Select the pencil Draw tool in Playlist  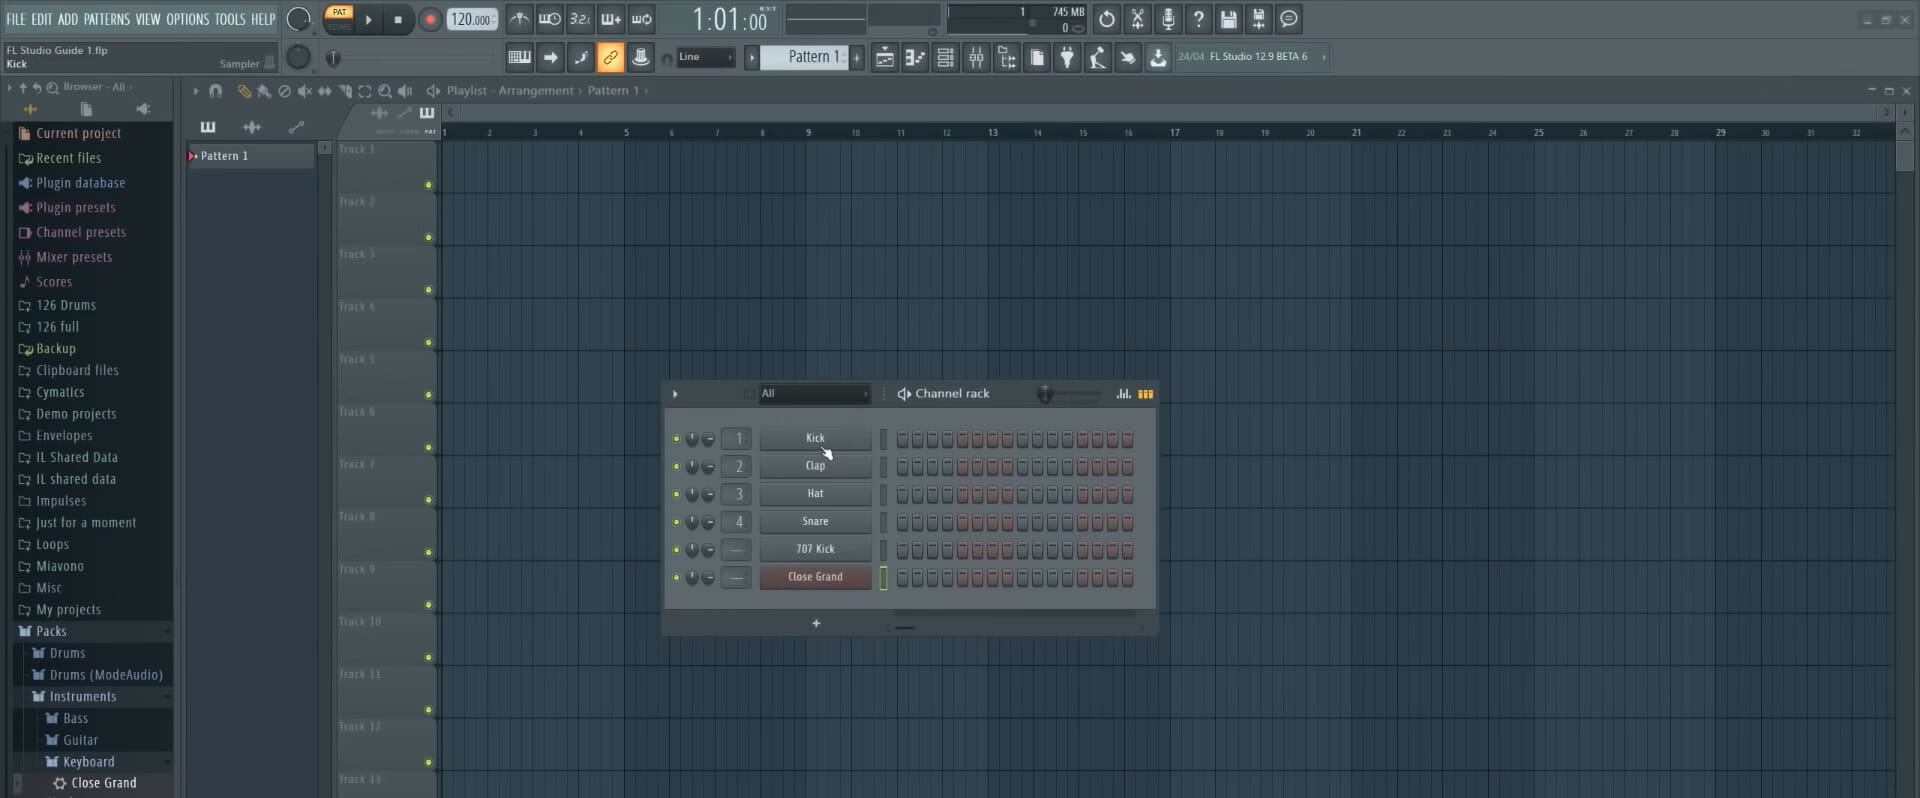(244, 91)
